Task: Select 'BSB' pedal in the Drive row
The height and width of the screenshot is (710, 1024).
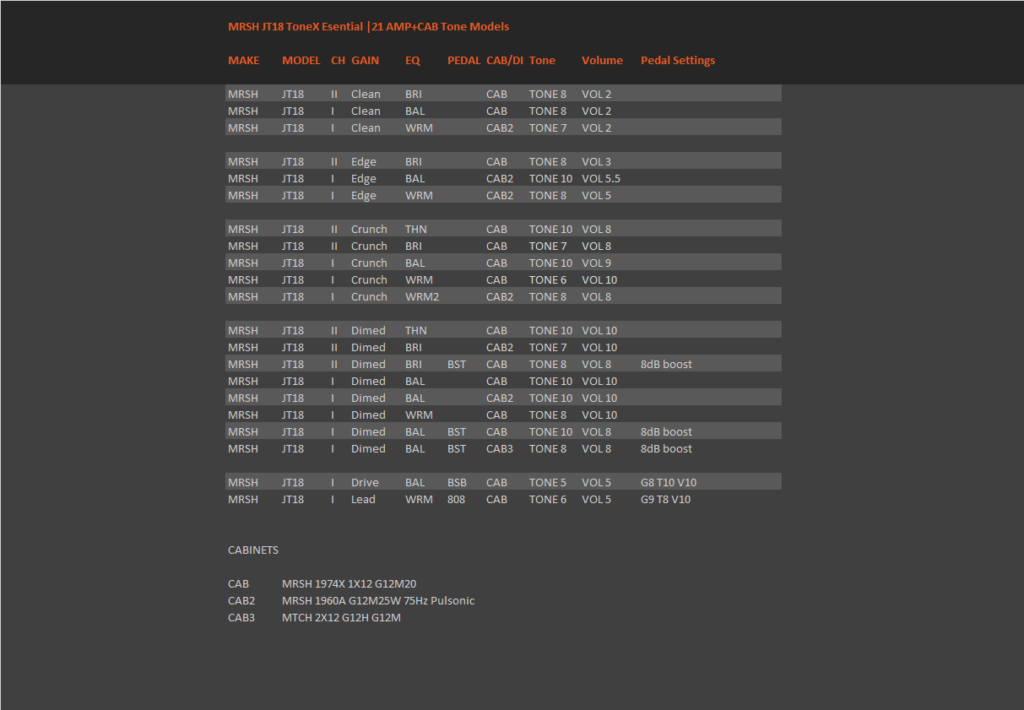Action: [x=457, y=482]
